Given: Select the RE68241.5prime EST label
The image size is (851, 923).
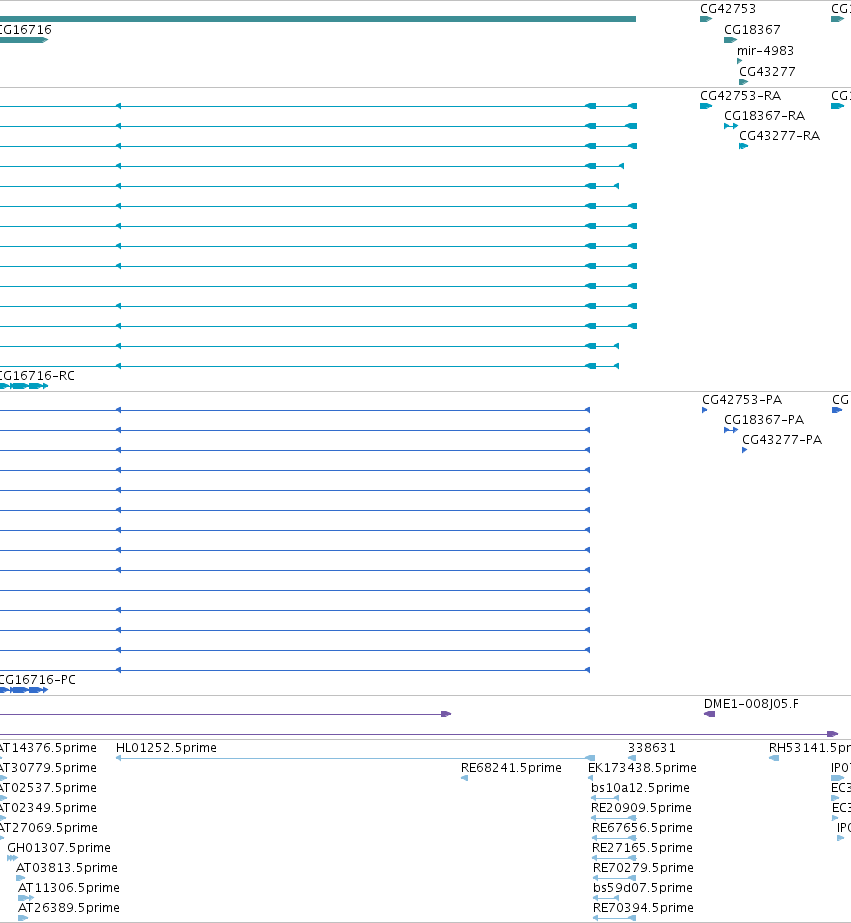Looking at the screenshot, I should [511, 768].
